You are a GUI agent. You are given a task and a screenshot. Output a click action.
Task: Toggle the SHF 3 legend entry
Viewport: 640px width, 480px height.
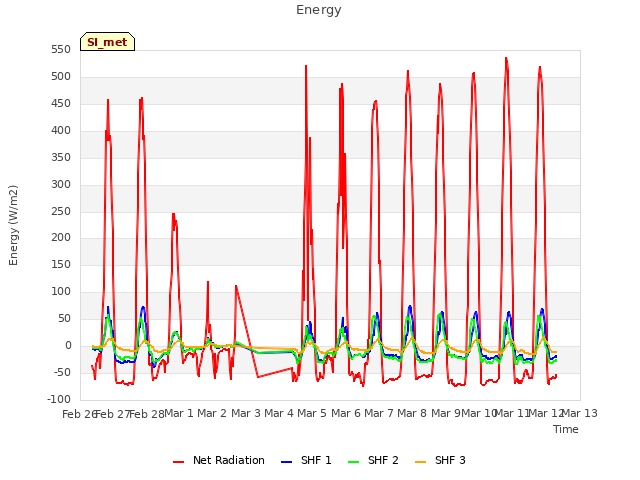440,460
